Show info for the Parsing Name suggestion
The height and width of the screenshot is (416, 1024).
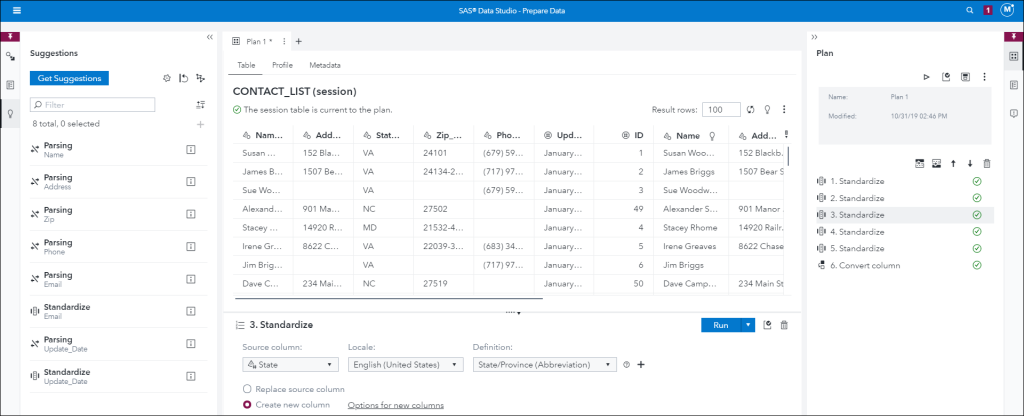click(191, 149)
